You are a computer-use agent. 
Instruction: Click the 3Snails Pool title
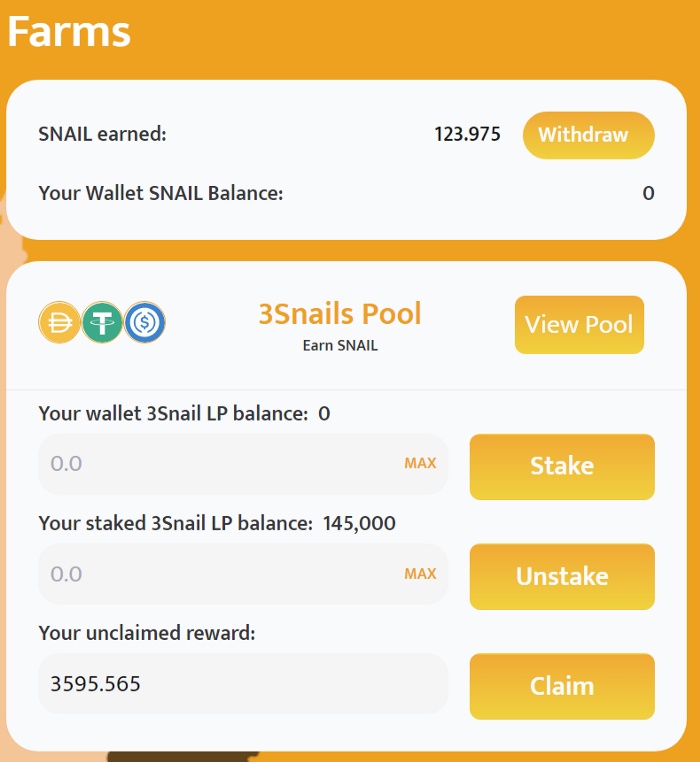coord(340,314)
